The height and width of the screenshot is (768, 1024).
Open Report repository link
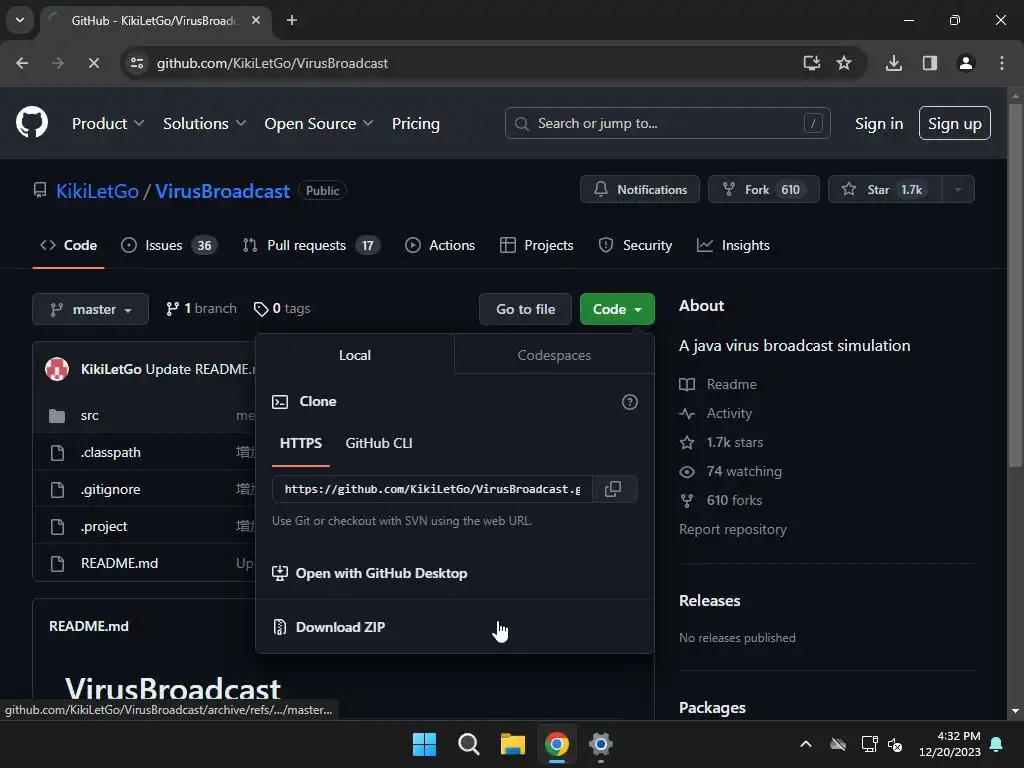point(733,529)
